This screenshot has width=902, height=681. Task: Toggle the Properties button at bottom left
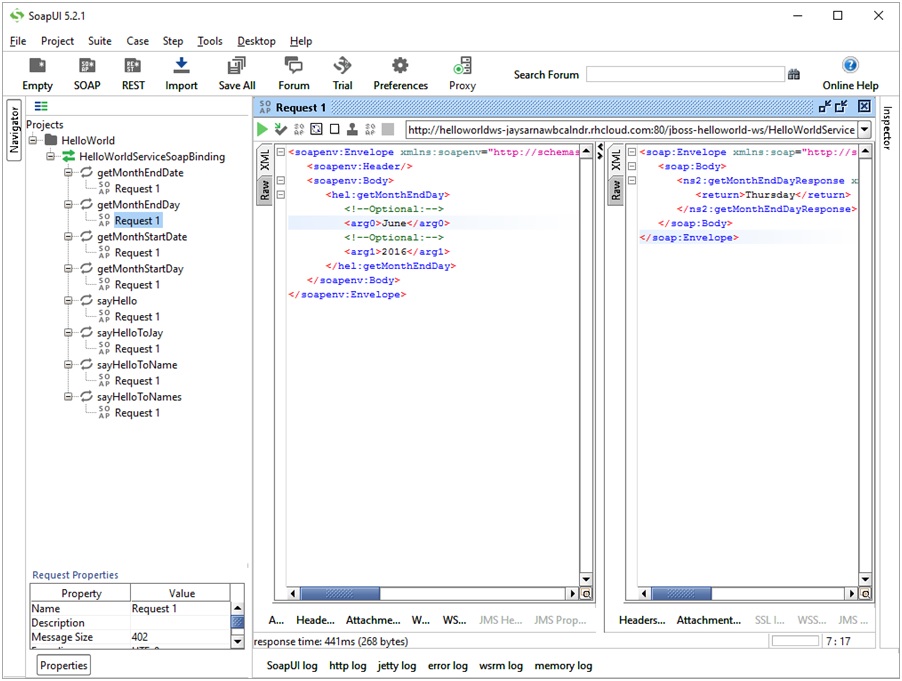[64, 665]
